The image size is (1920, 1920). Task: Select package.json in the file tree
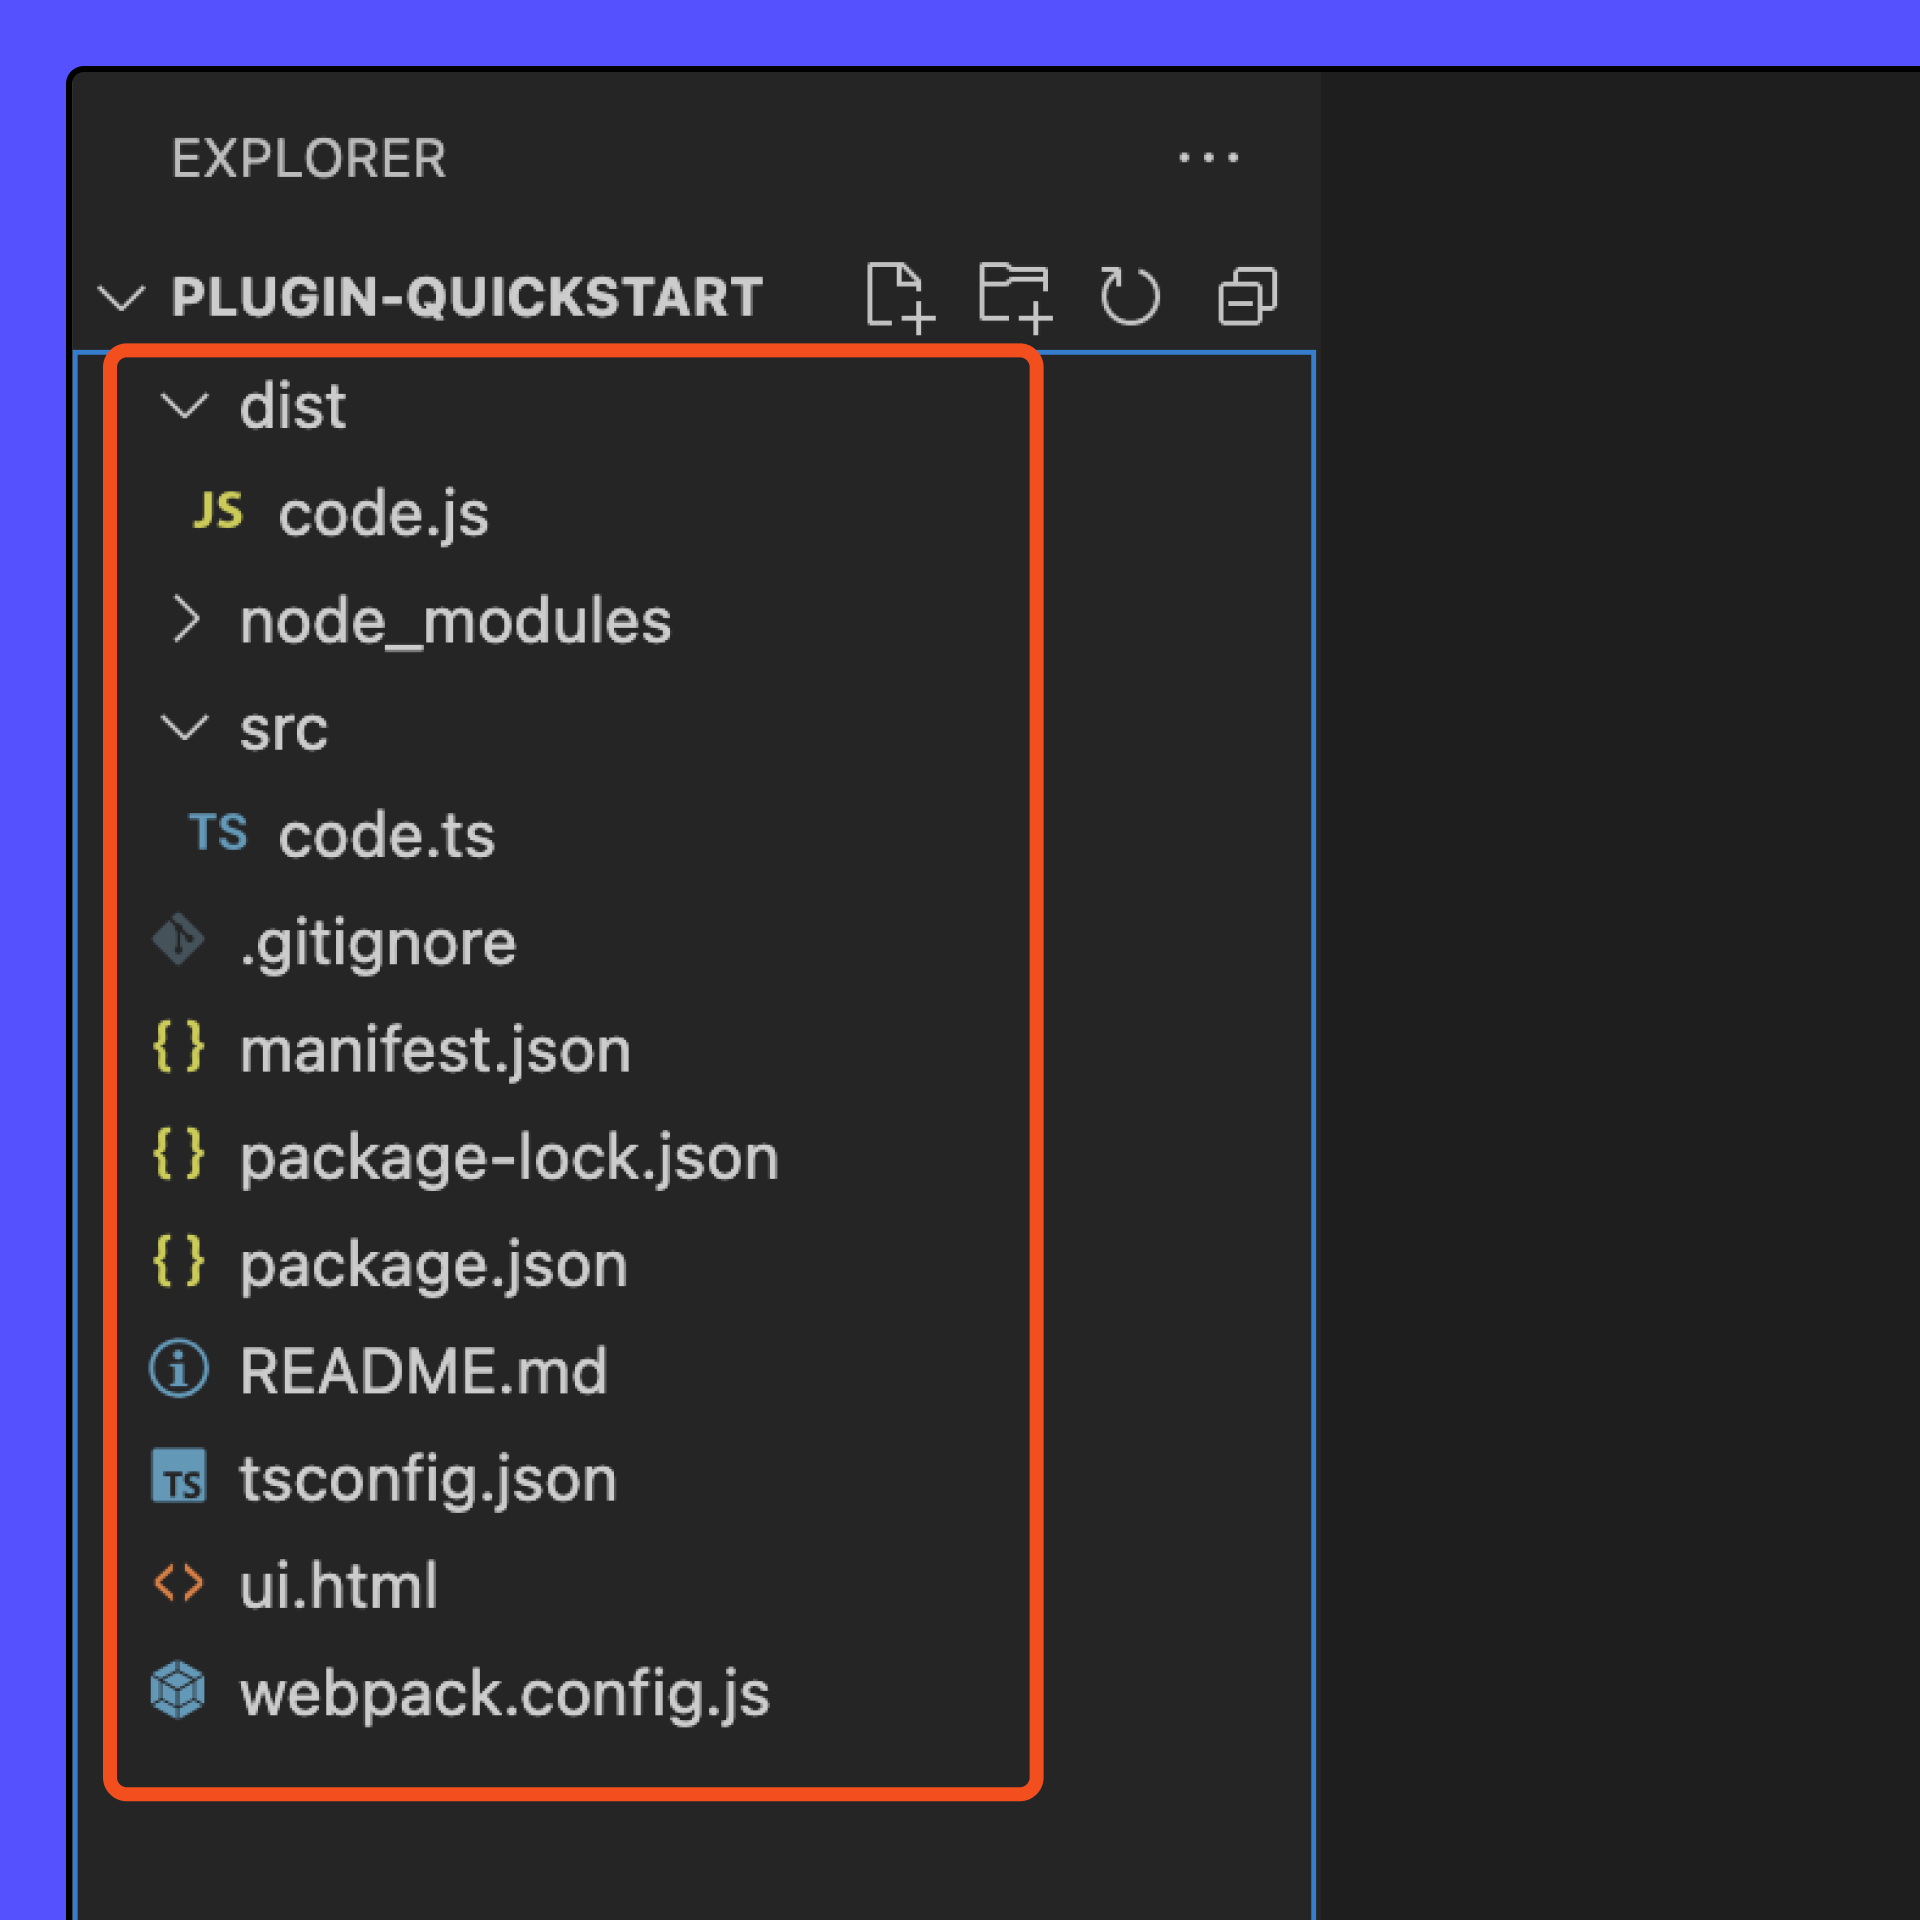(x=433, y=1264)
